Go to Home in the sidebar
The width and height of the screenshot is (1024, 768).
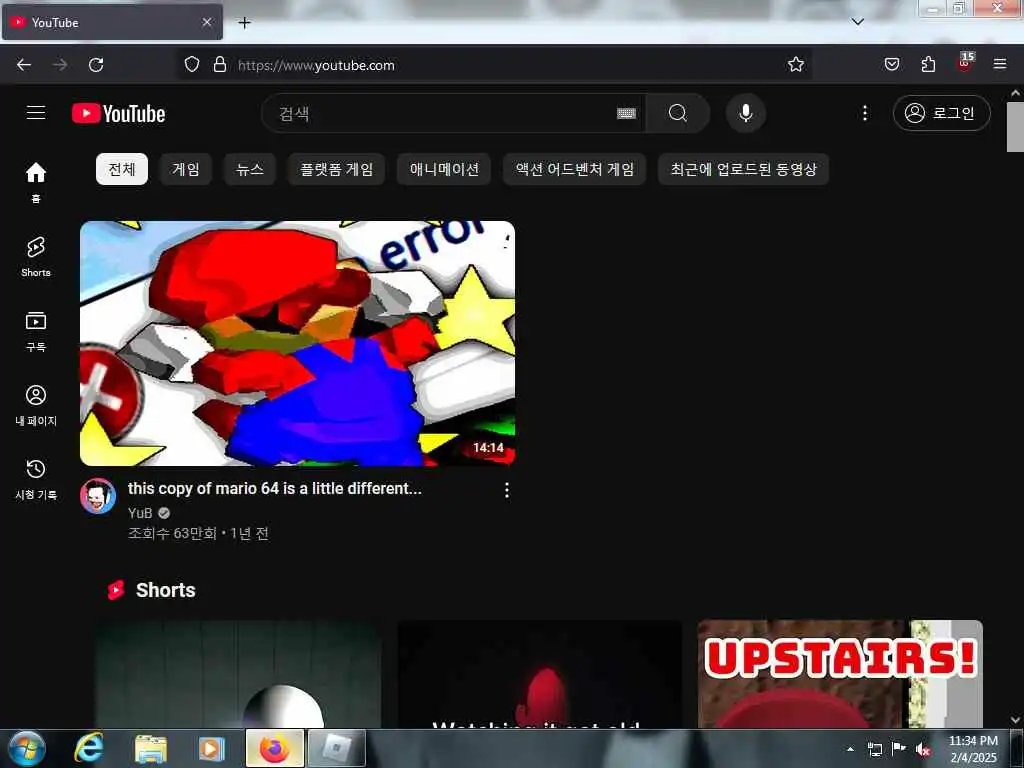coord(36,182)
